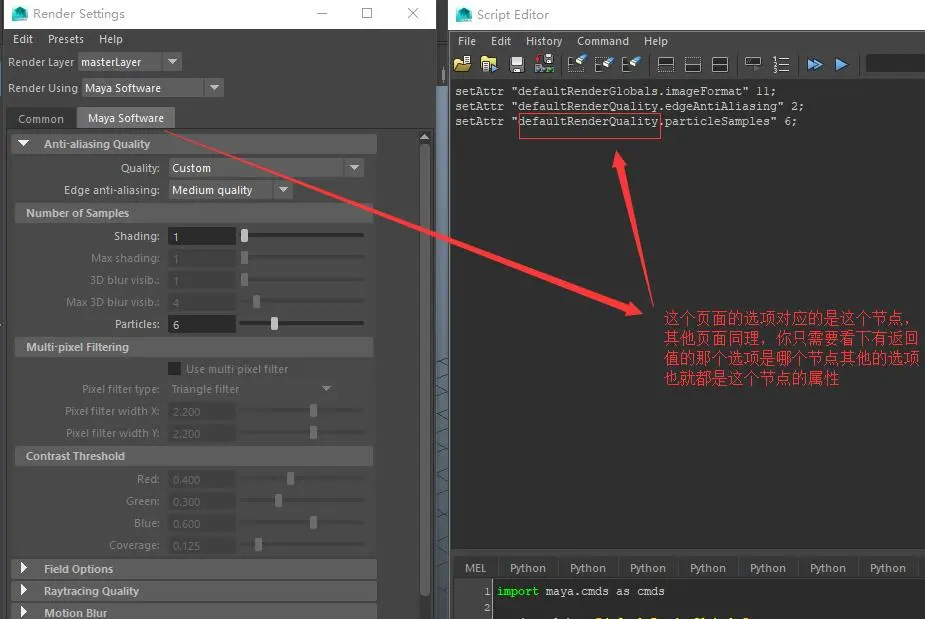The width and height of the screenshot is (925, 619).
Task: Open Help menu in Render Settings
Action: (x=110, y=39)
